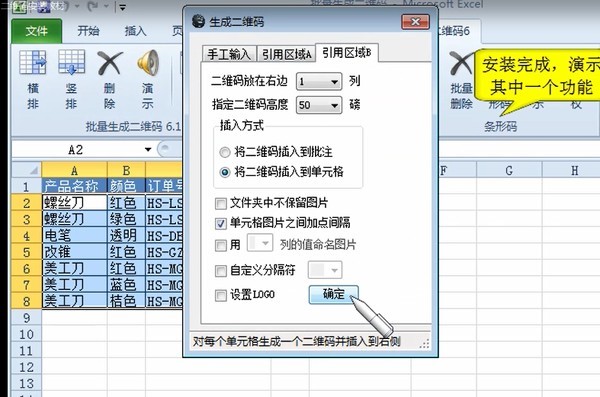
Task: Select row 1 header
Action: click(x=26, y=186)
